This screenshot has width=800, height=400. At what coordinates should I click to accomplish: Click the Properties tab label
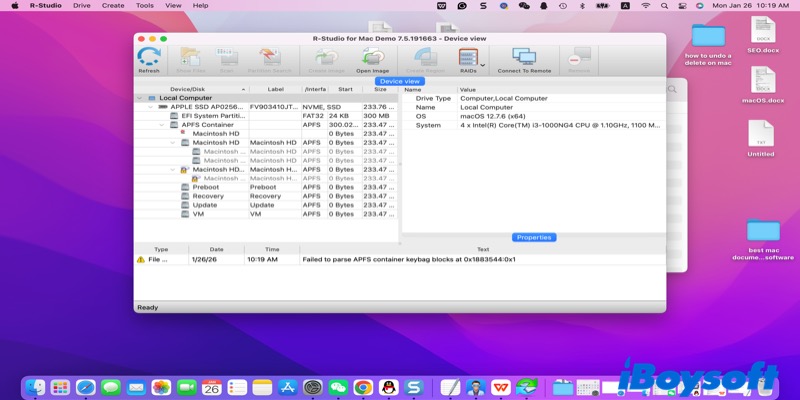point(534,237)
